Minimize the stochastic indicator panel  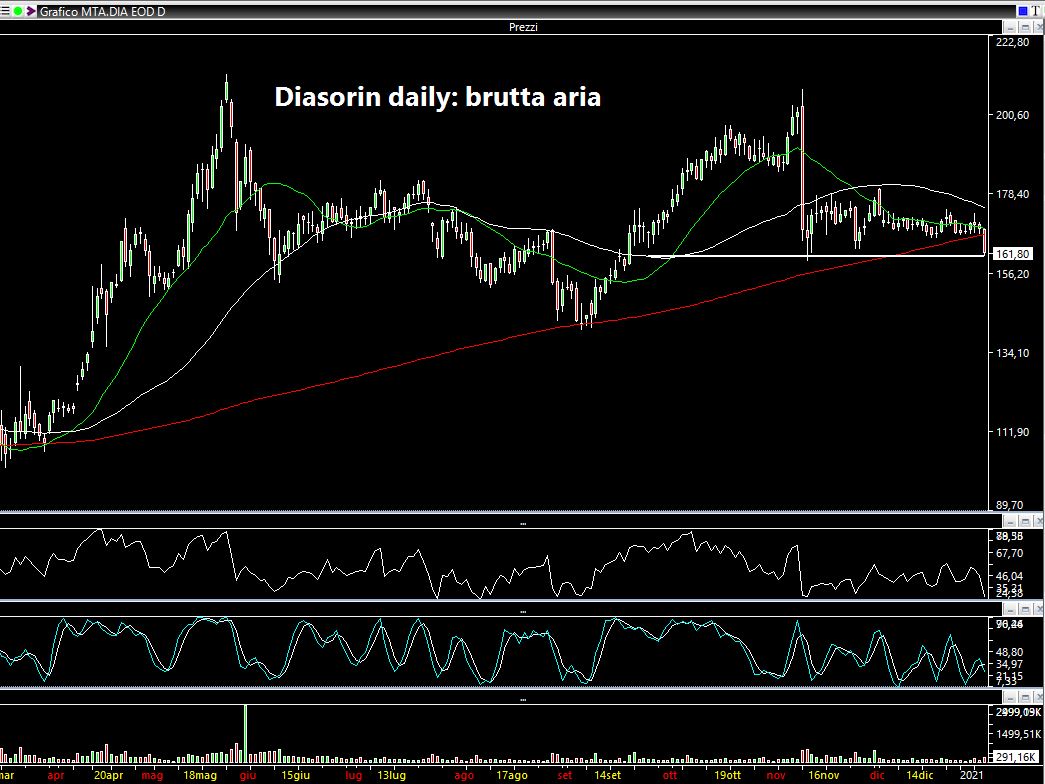[1012, 609]
